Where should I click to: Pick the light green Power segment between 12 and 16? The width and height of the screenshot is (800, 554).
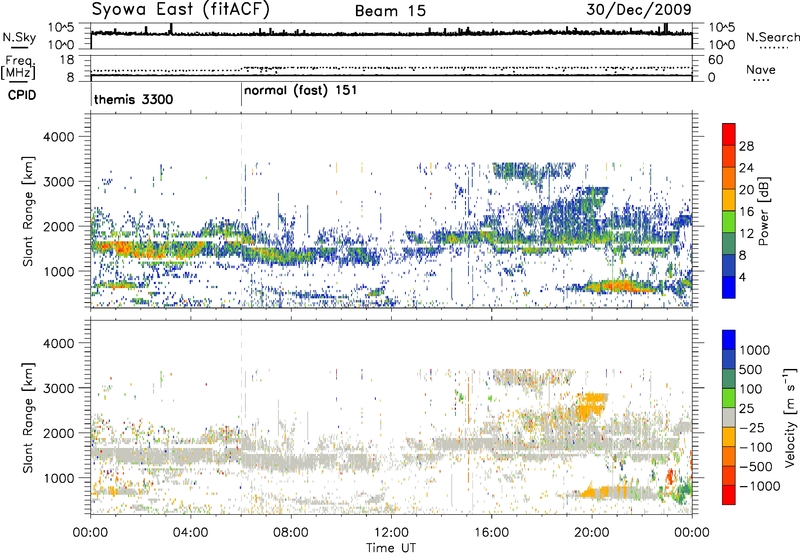coord(729,221)
